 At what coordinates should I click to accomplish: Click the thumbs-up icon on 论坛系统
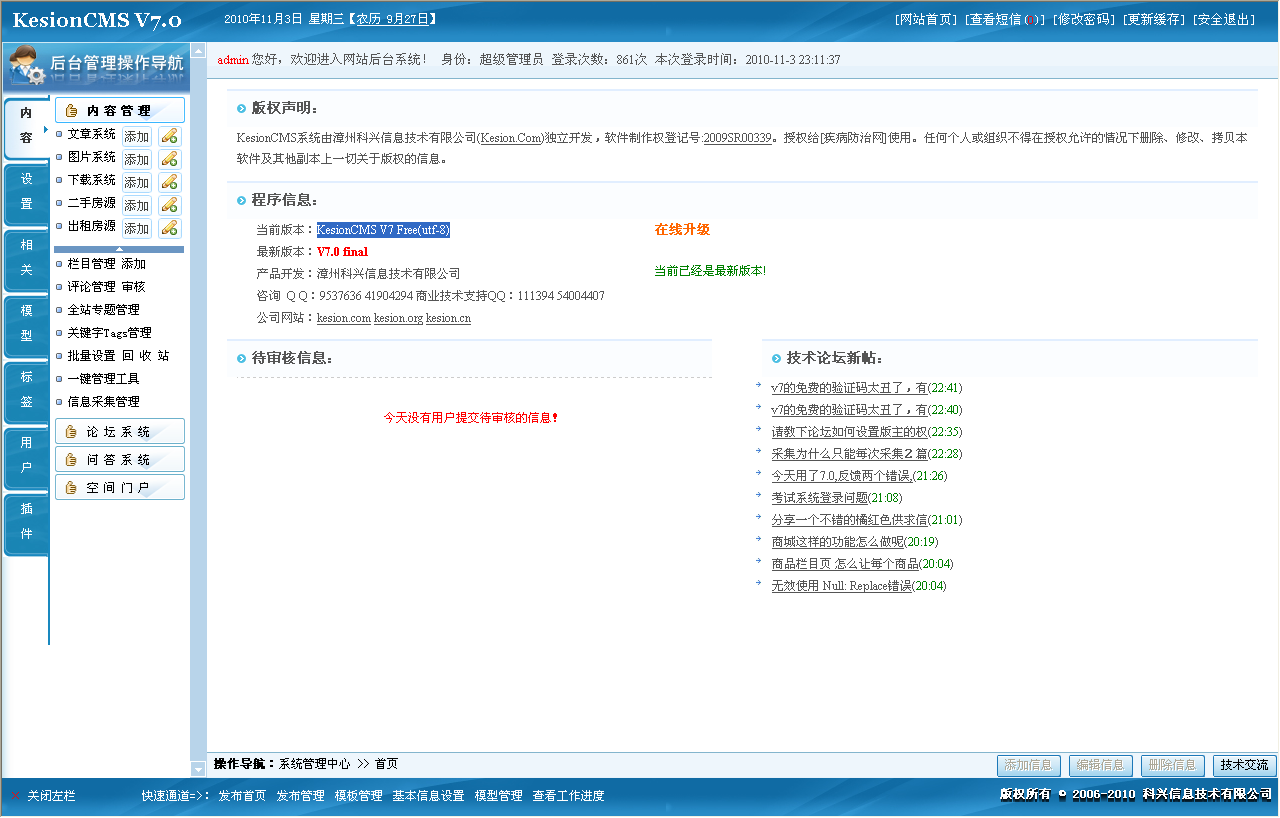[x=71, y=432]
